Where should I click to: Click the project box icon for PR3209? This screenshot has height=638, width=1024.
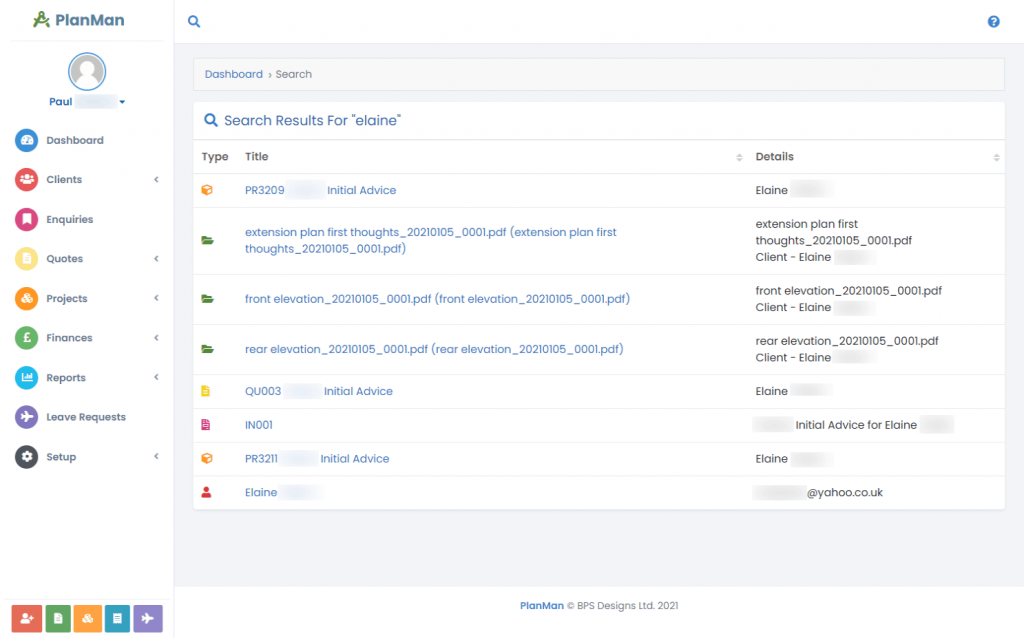click(x=207, y=190)
